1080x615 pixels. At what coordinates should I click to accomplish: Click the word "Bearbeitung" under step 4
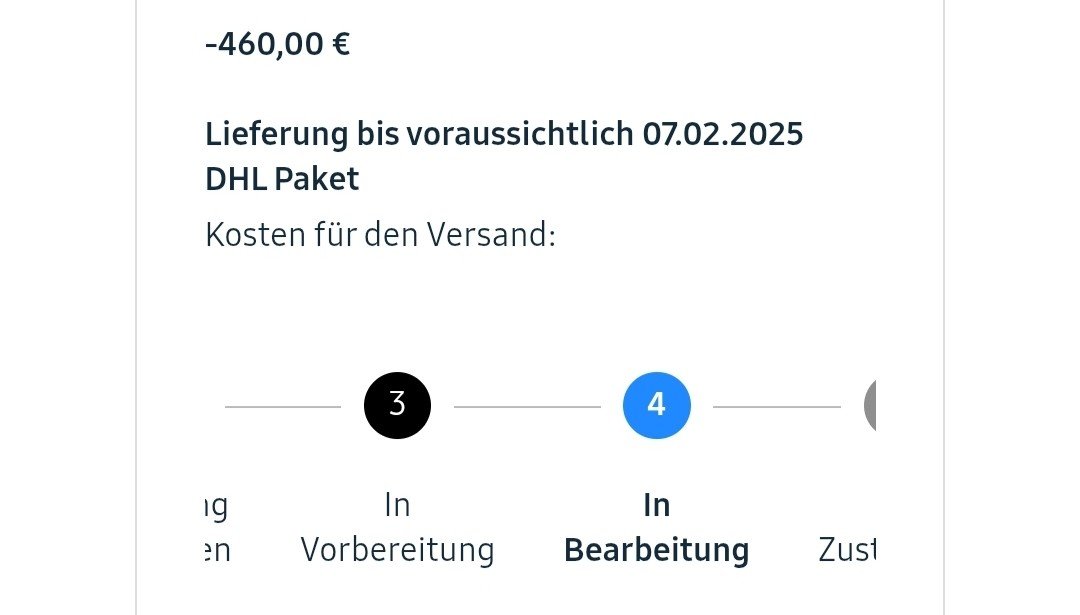[x=656, y=550]
